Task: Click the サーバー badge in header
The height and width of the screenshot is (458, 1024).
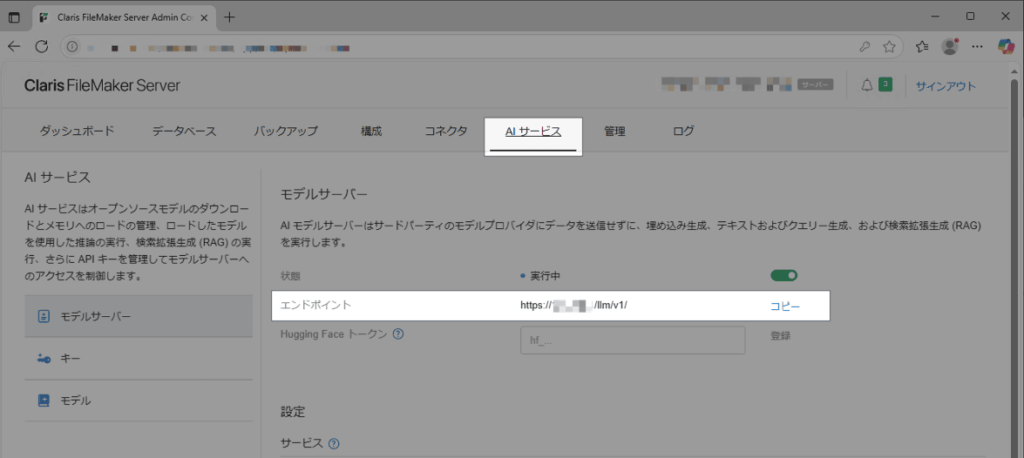Action: coord(814,85)
